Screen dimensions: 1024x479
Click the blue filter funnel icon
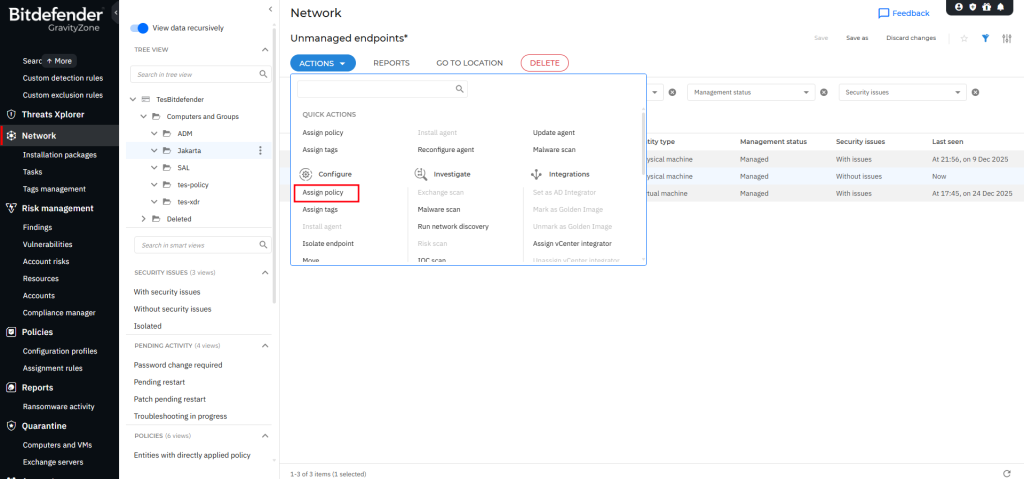985,38
